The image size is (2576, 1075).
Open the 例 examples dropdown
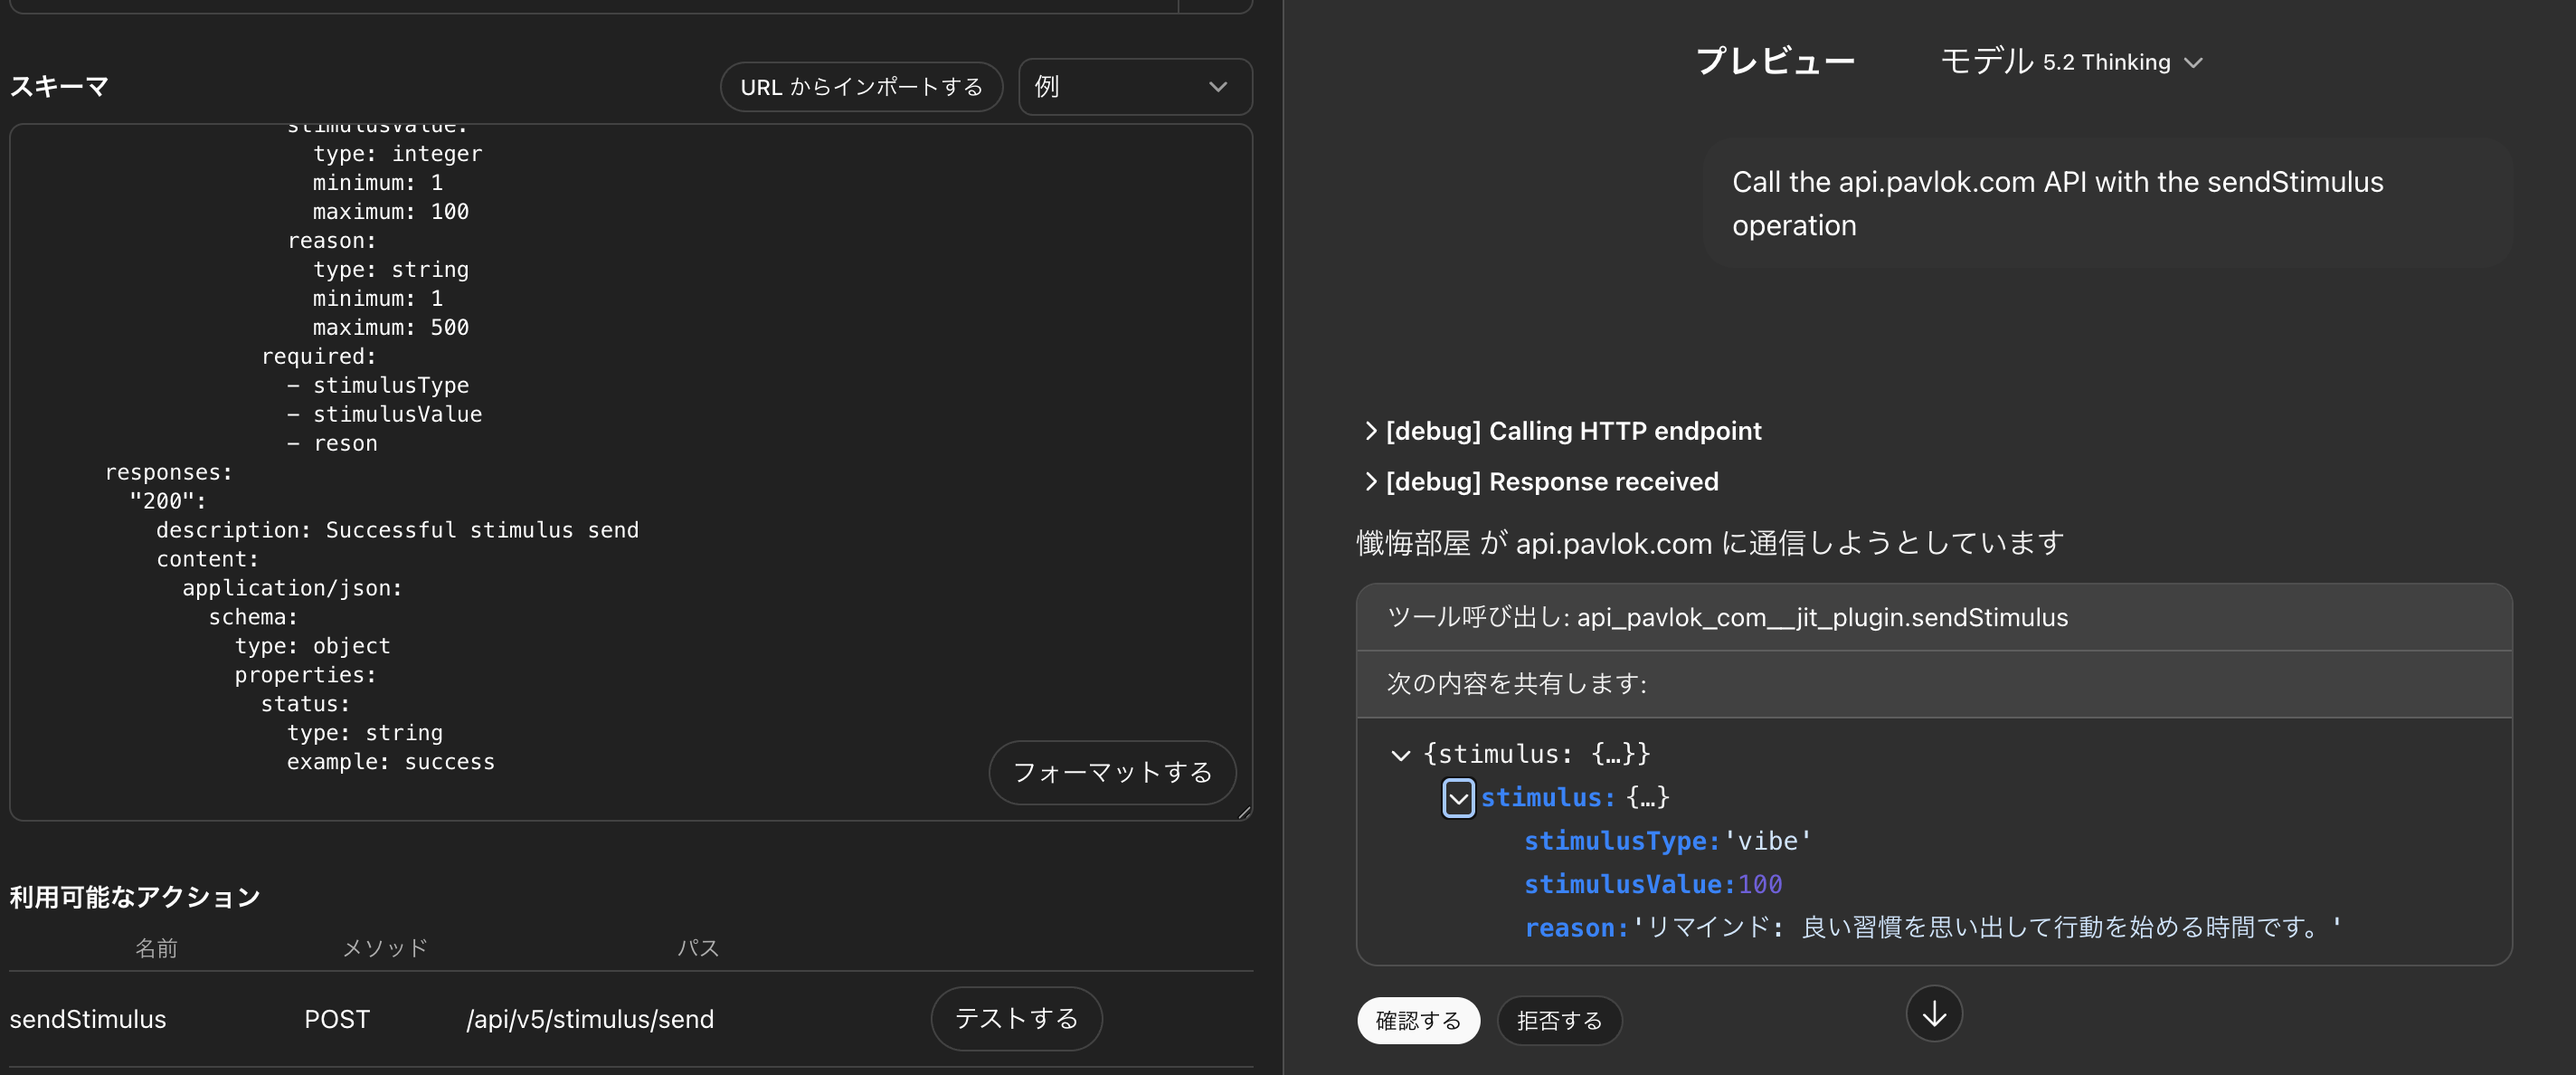(x=1134, y=87)
